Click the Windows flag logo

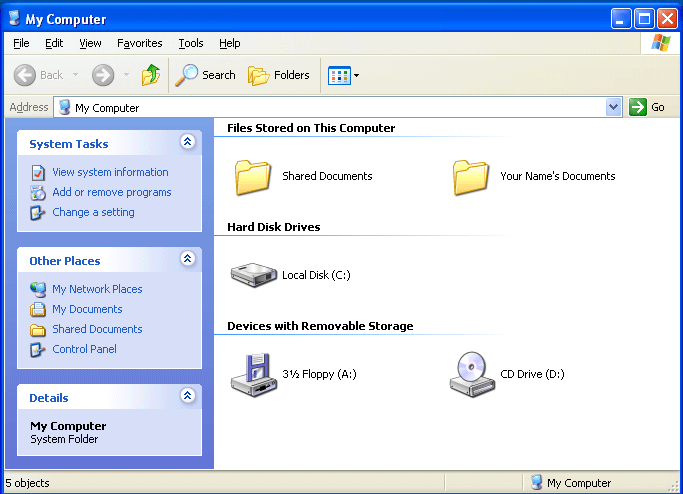pyautogui.click(x=661, y=43)
